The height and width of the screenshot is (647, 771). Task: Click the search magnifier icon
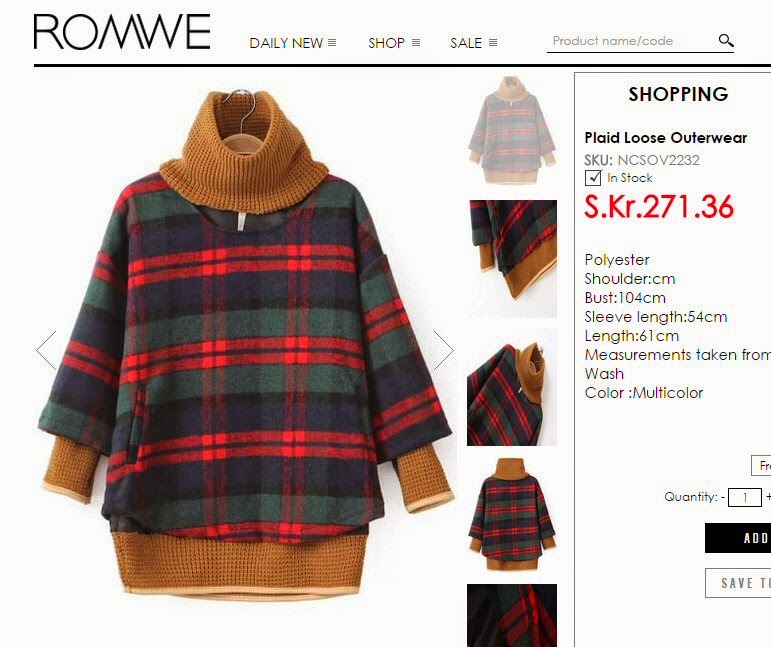pyautogui.click(x=726, y=40)
